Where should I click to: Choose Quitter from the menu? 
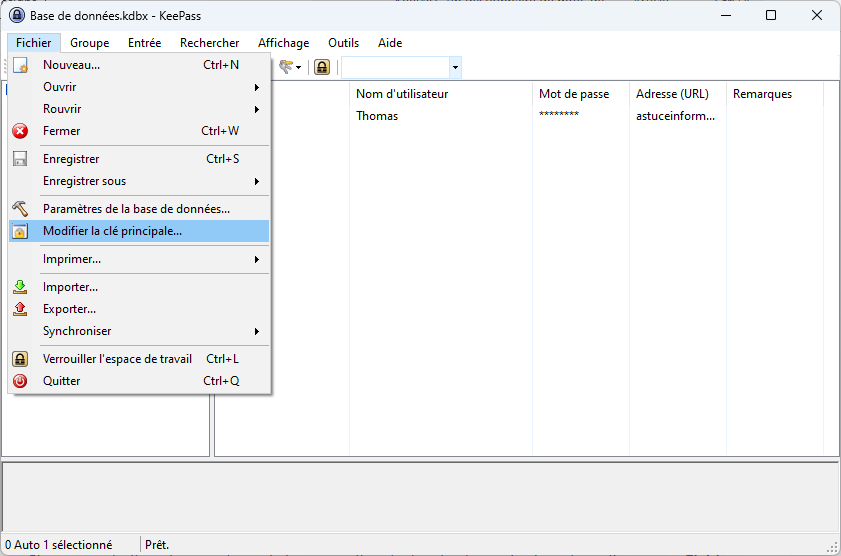pyautogui.click(x=139, y=381)
